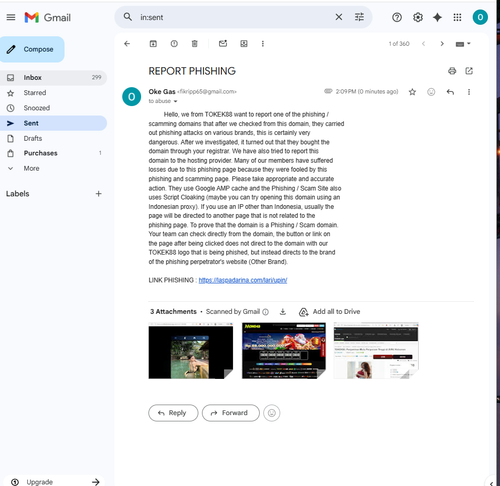Open the Google apps grid

(x=457, y=17)
